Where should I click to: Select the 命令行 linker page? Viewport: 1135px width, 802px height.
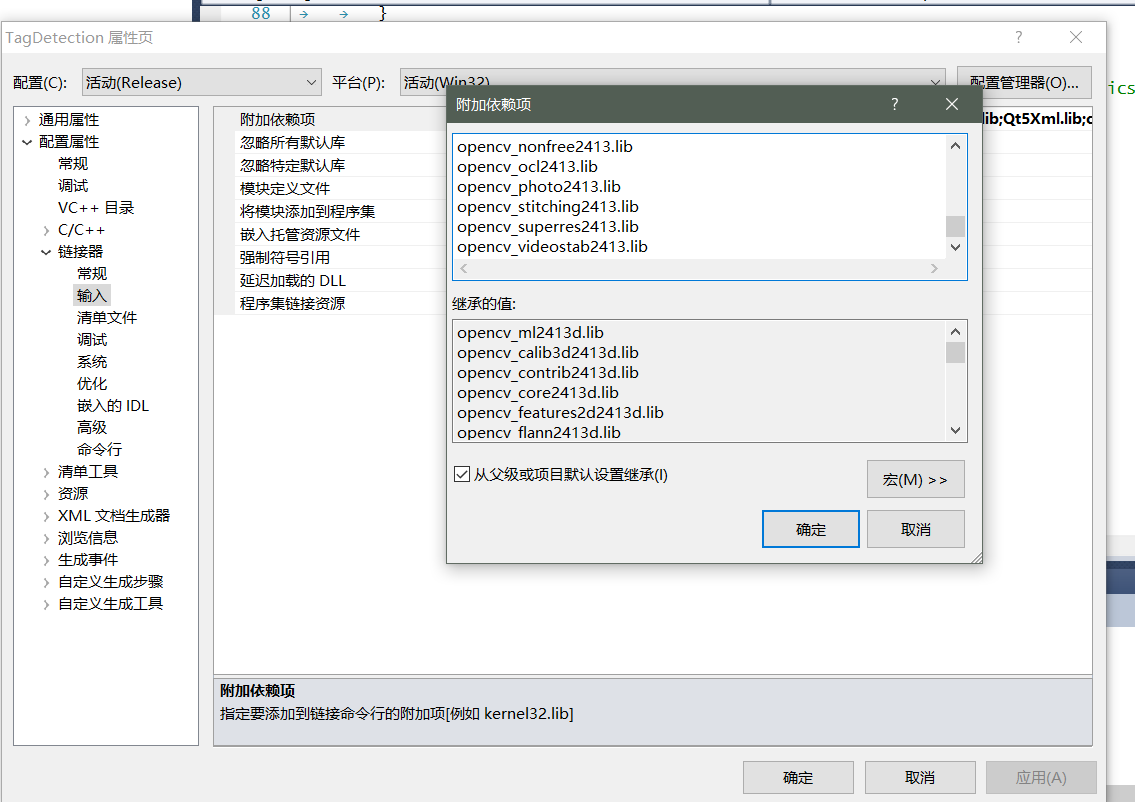pyautogui.click(x=99, y=449)
